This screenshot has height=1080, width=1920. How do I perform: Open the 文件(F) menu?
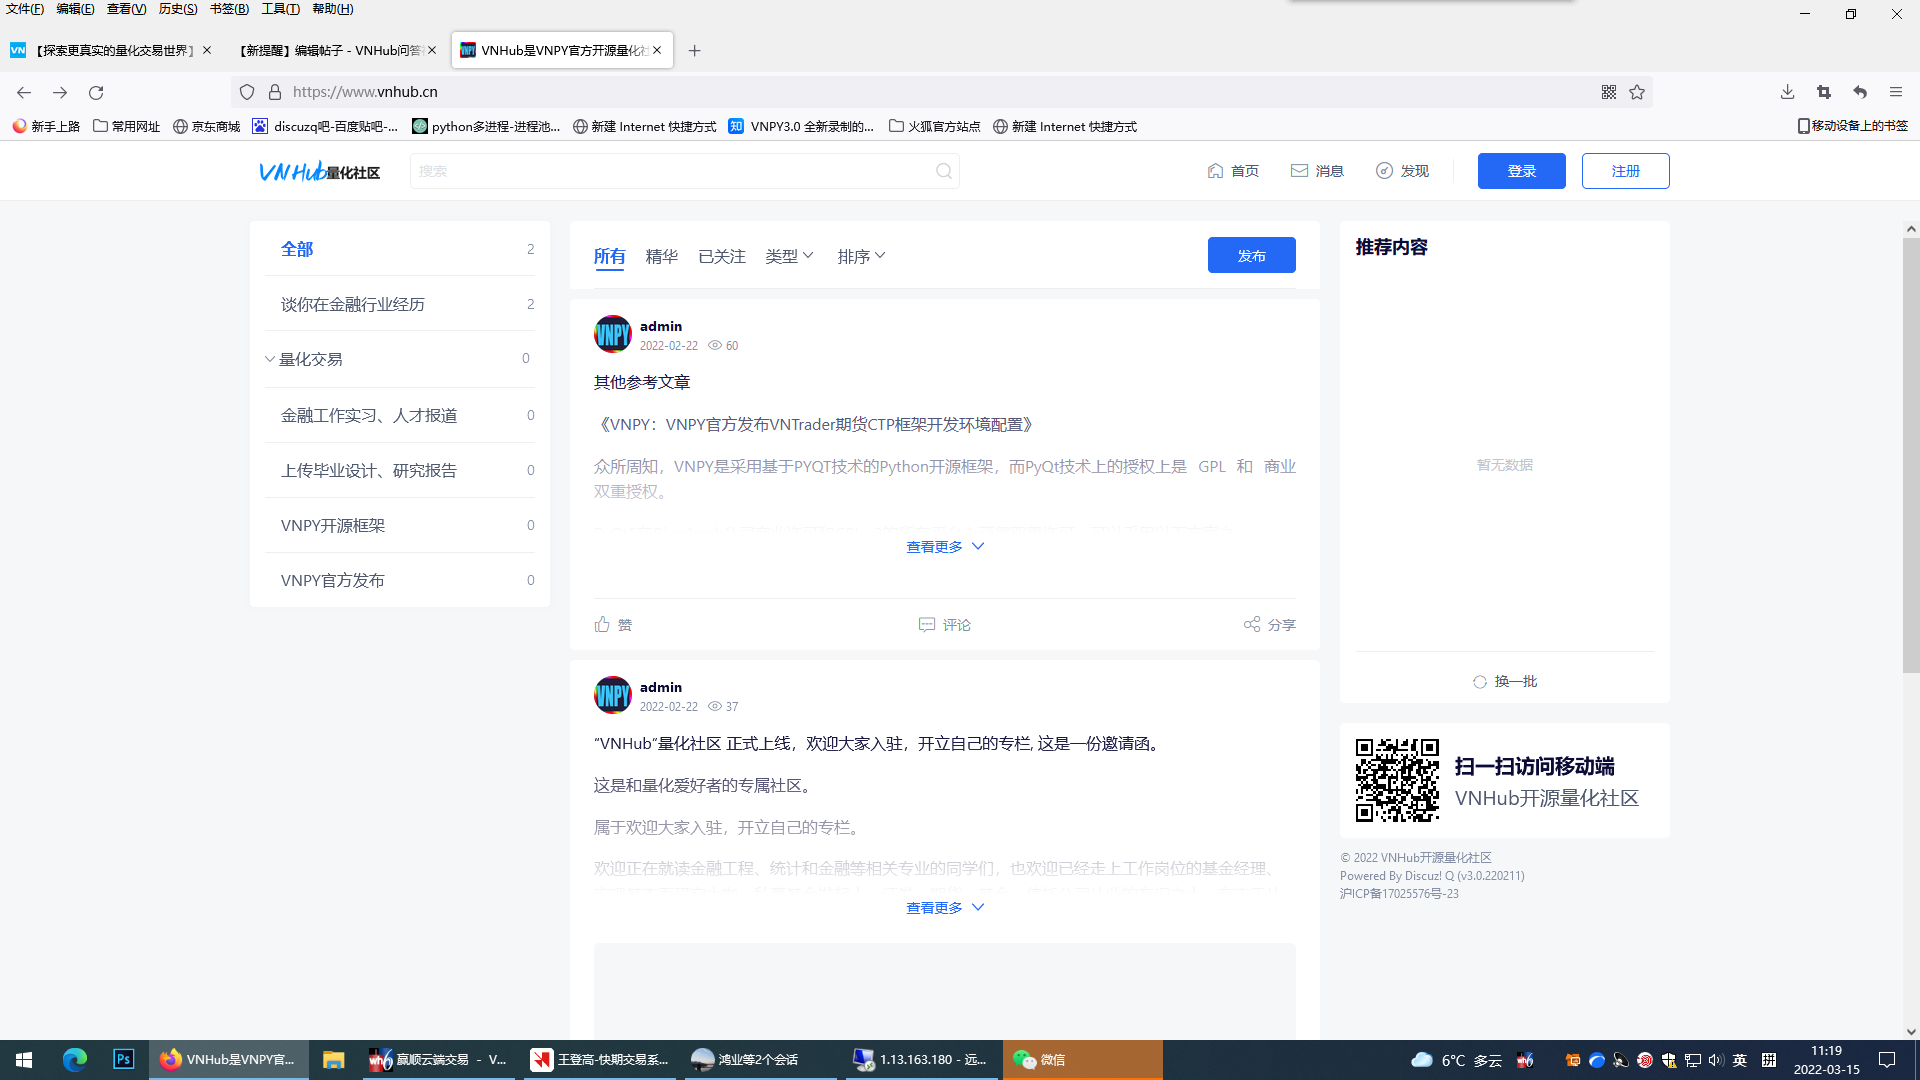(x=25, y=9)
